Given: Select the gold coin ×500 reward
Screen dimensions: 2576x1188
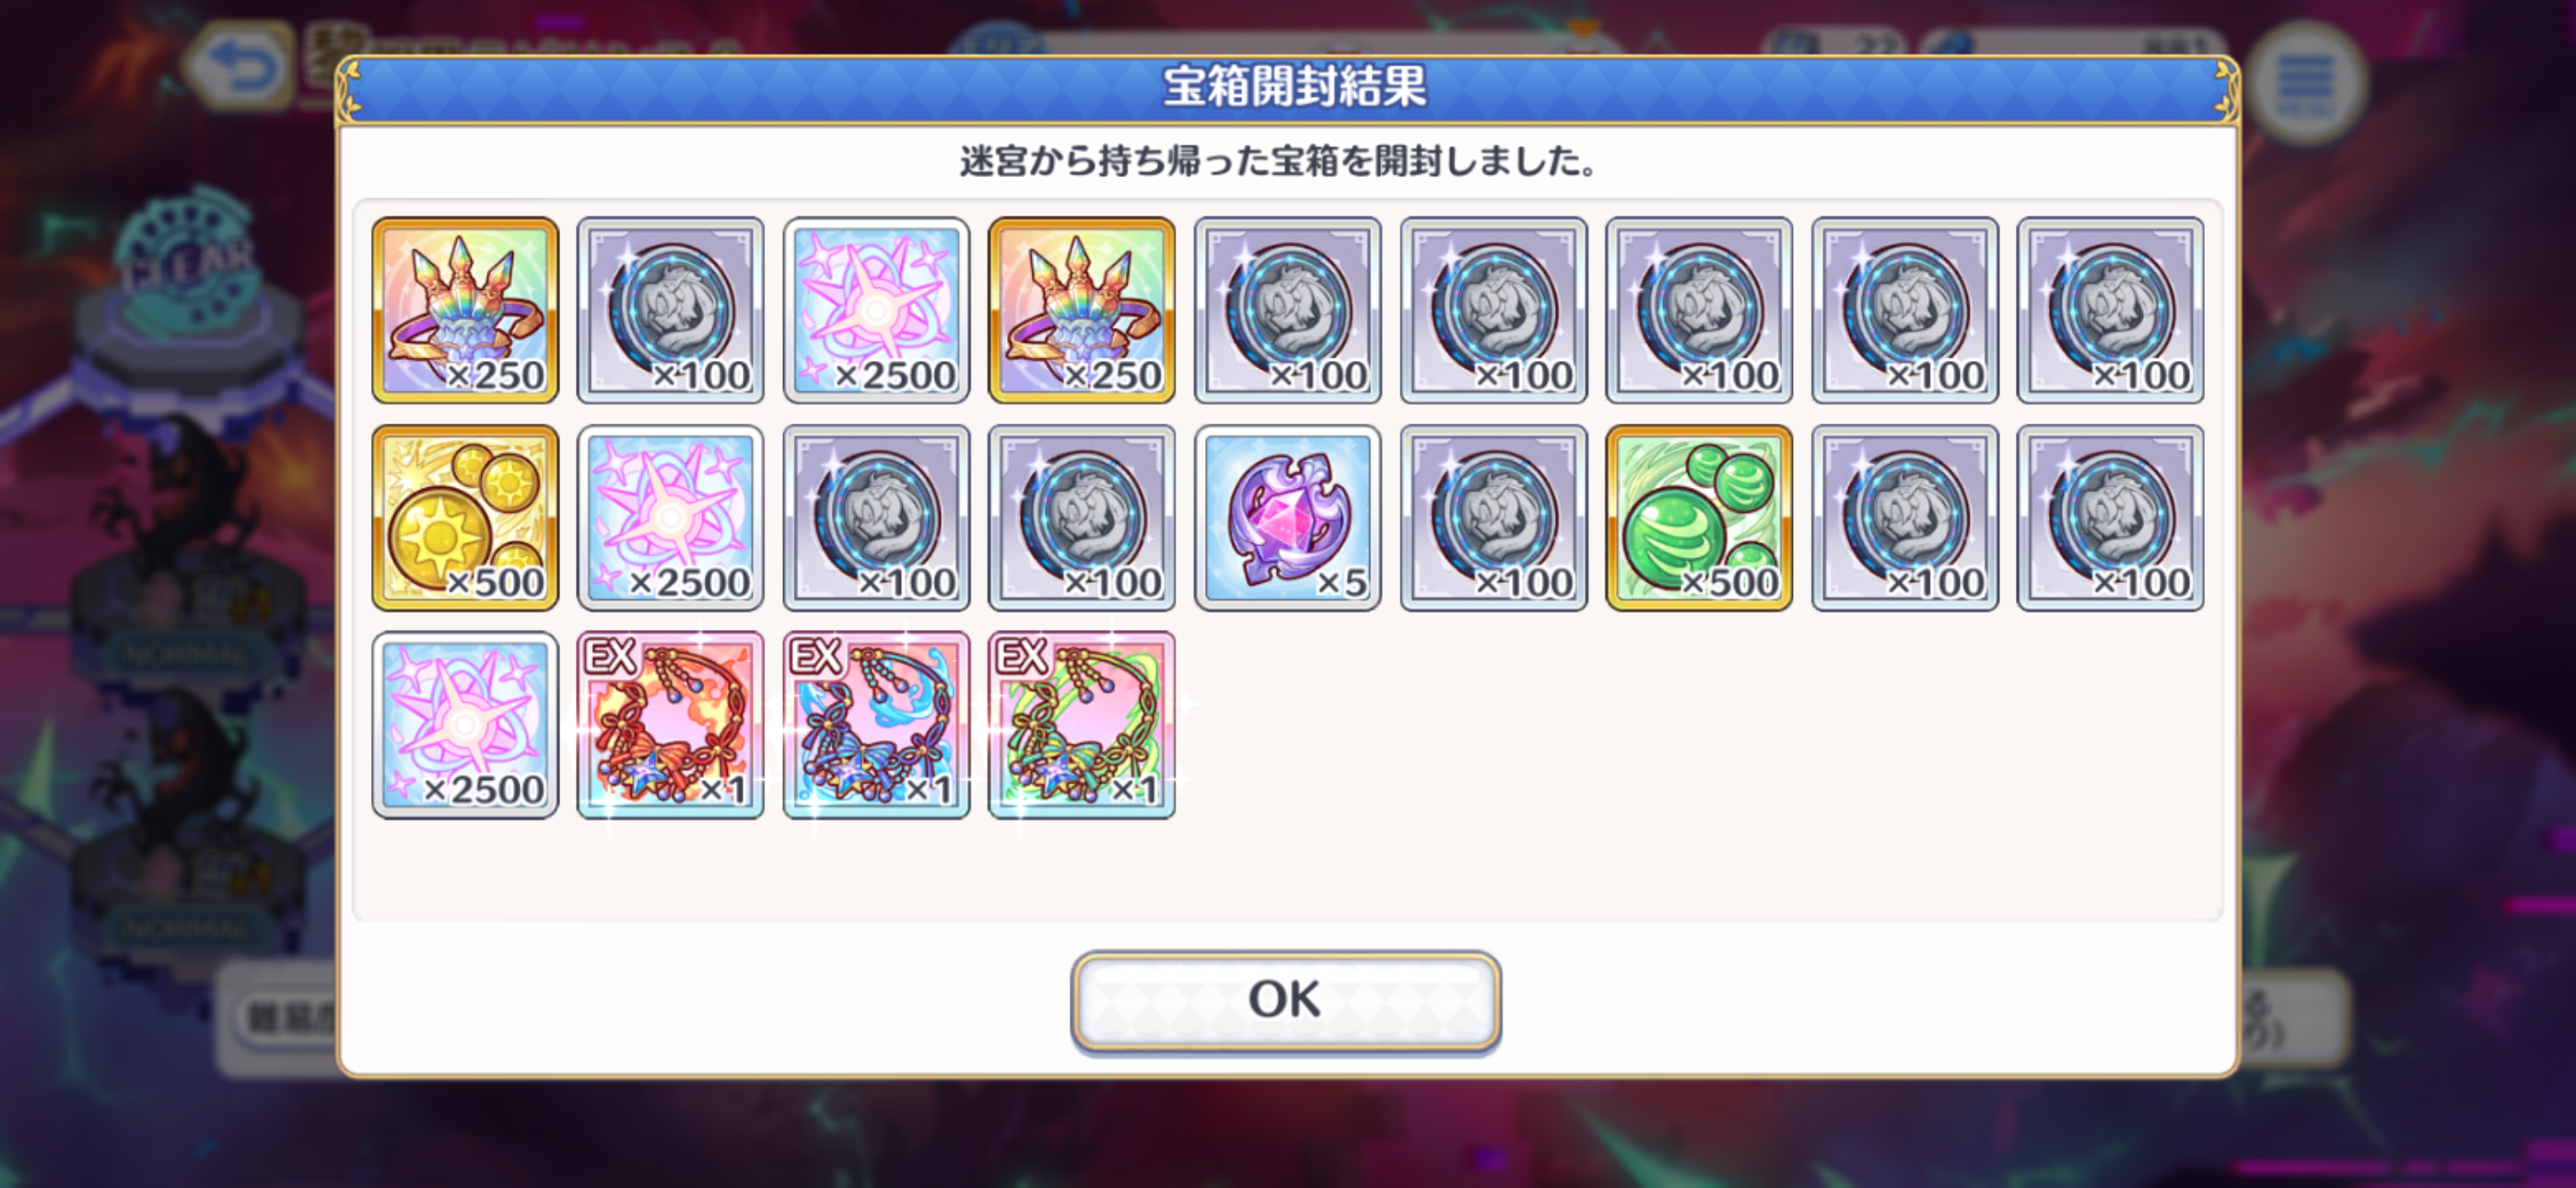Looking at the screenshot, I should (x=465, y=517).
